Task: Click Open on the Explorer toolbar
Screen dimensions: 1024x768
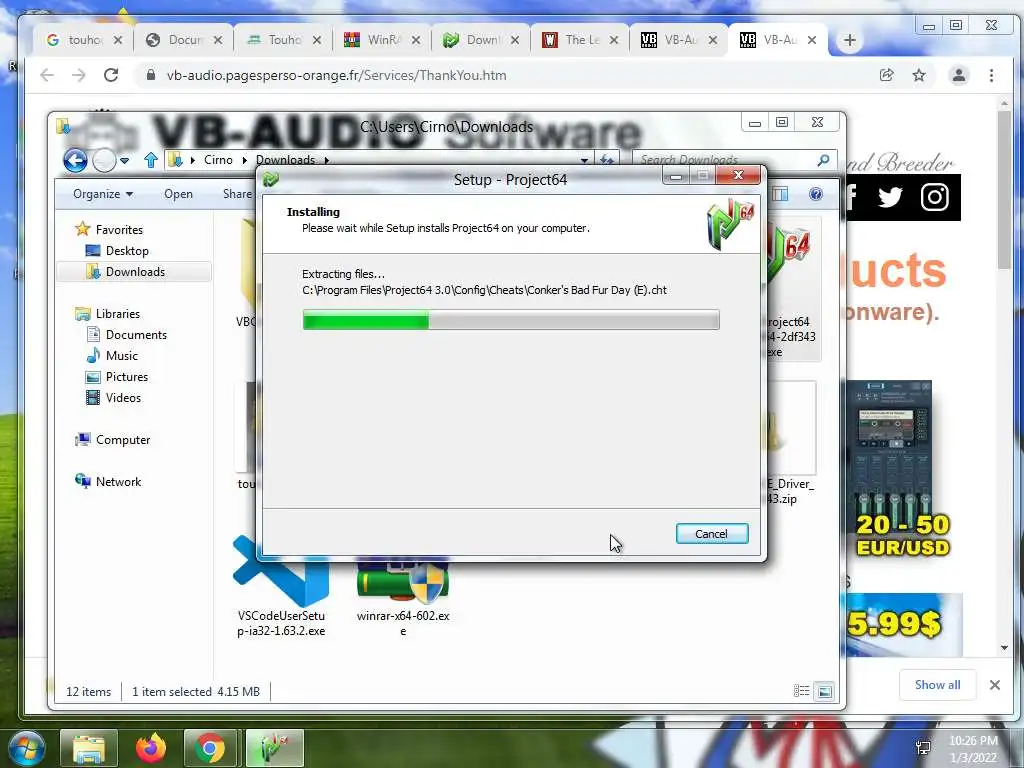Action: click(x=178, y=194)
